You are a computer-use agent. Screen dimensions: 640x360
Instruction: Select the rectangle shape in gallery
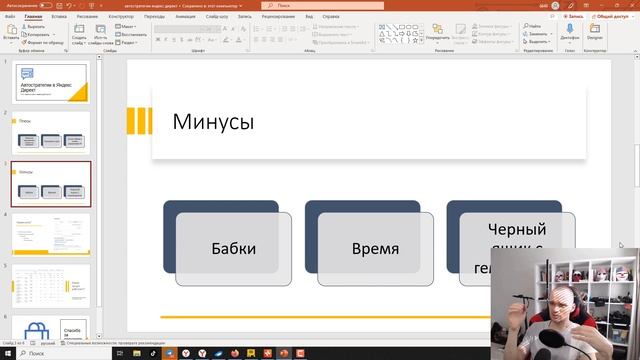[x=402, y=27]
